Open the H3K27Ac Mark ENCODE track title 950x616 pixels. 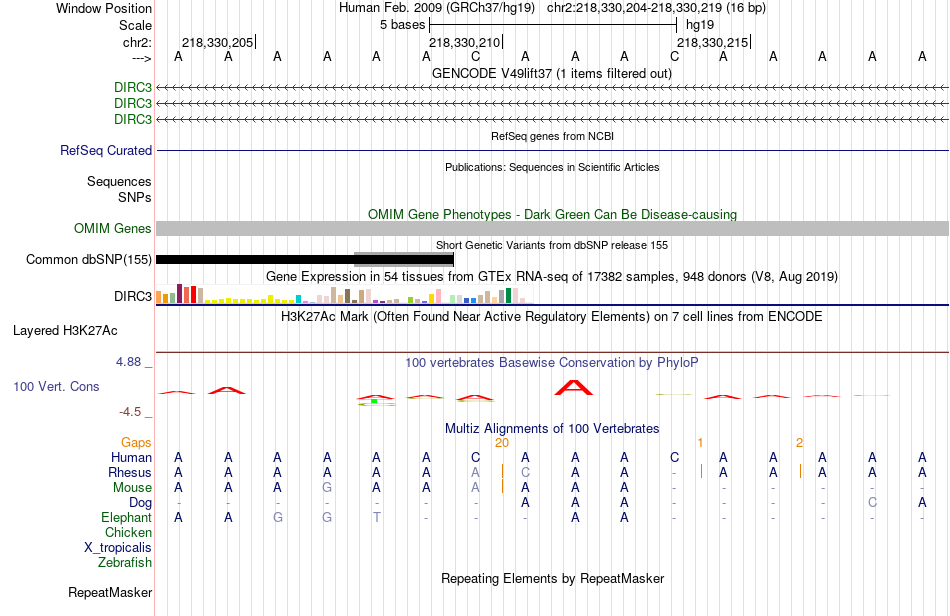click(x=552, y=316)
